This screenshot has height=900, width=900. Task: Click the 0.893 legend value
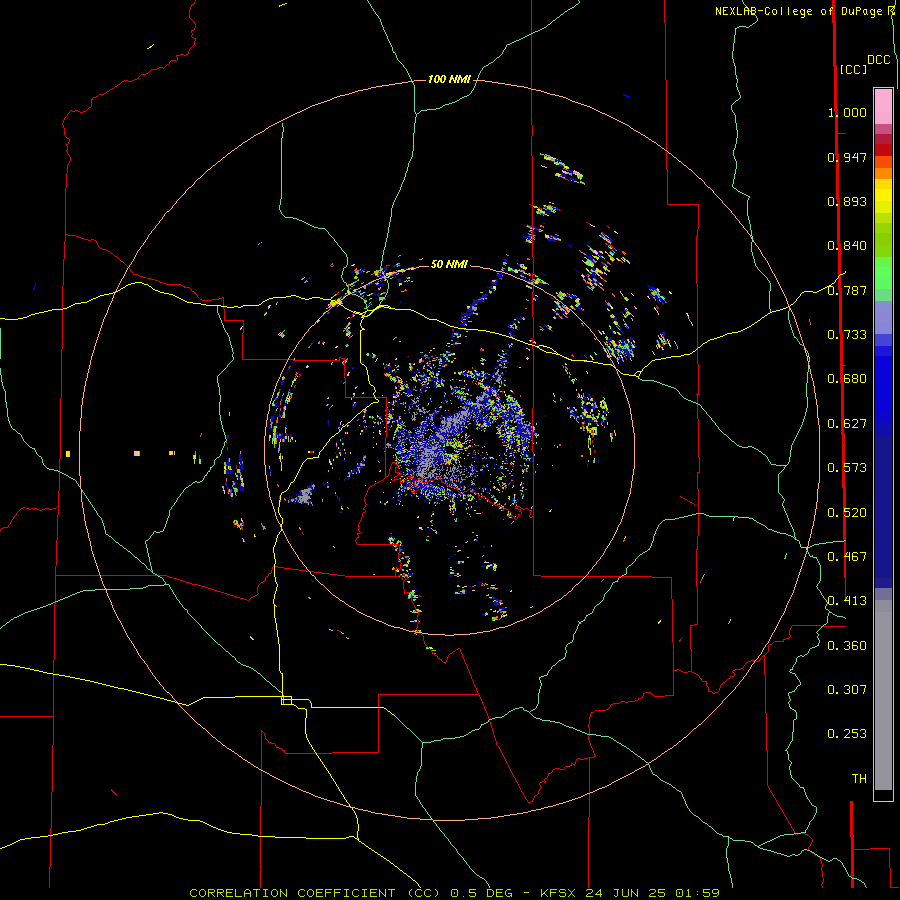[847, 201]
